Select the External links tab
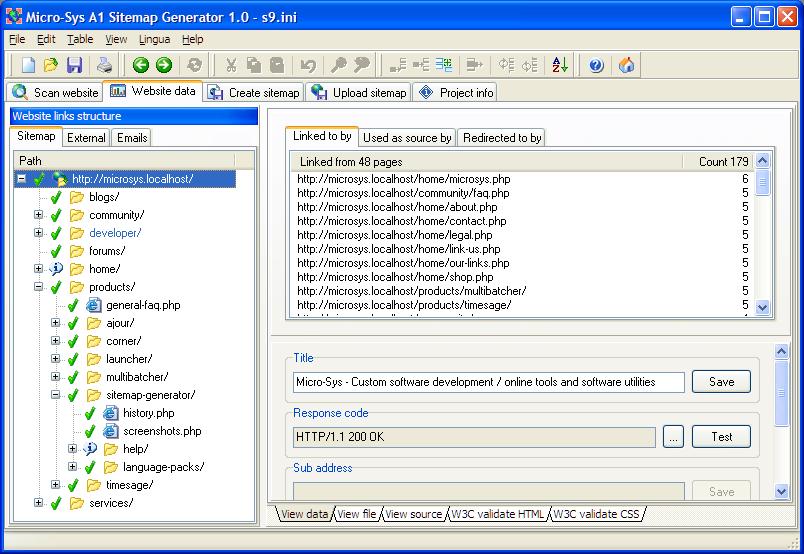Viewport: 804px width, 554px height. [x=86, y=137]
